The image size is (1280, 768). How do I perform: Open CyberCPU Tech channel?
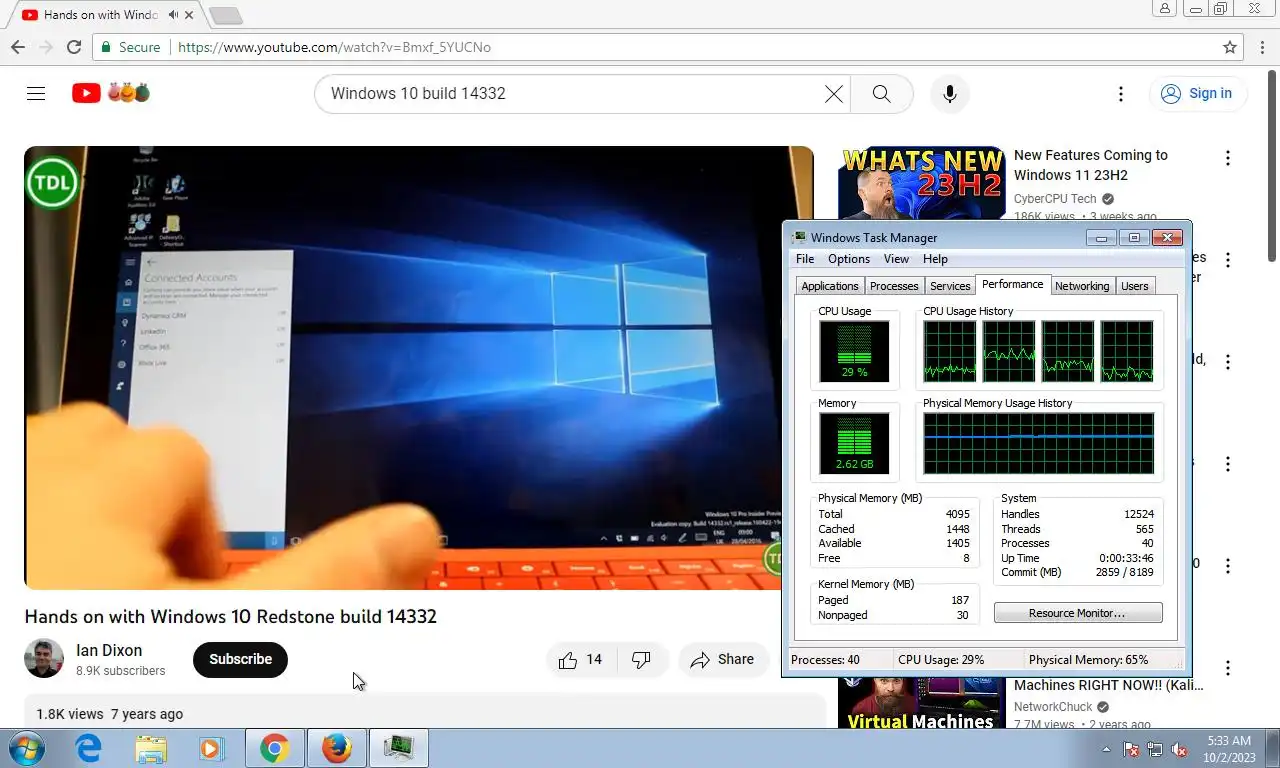click(1055, 199)
